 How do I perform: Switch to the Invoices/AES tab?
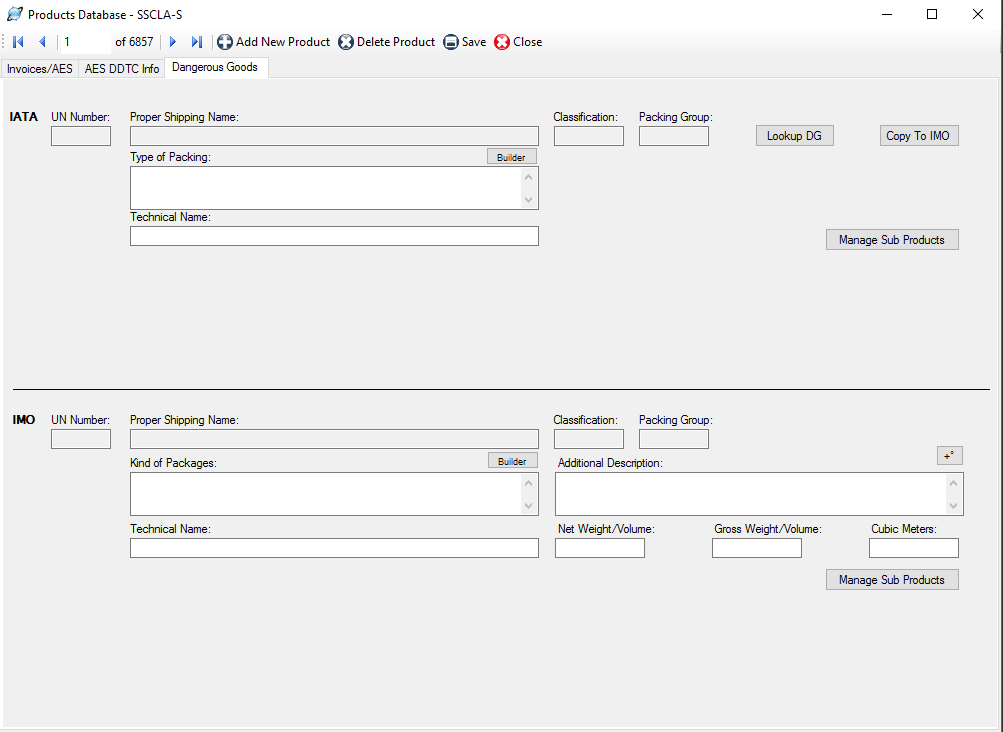tap(39, 69)
